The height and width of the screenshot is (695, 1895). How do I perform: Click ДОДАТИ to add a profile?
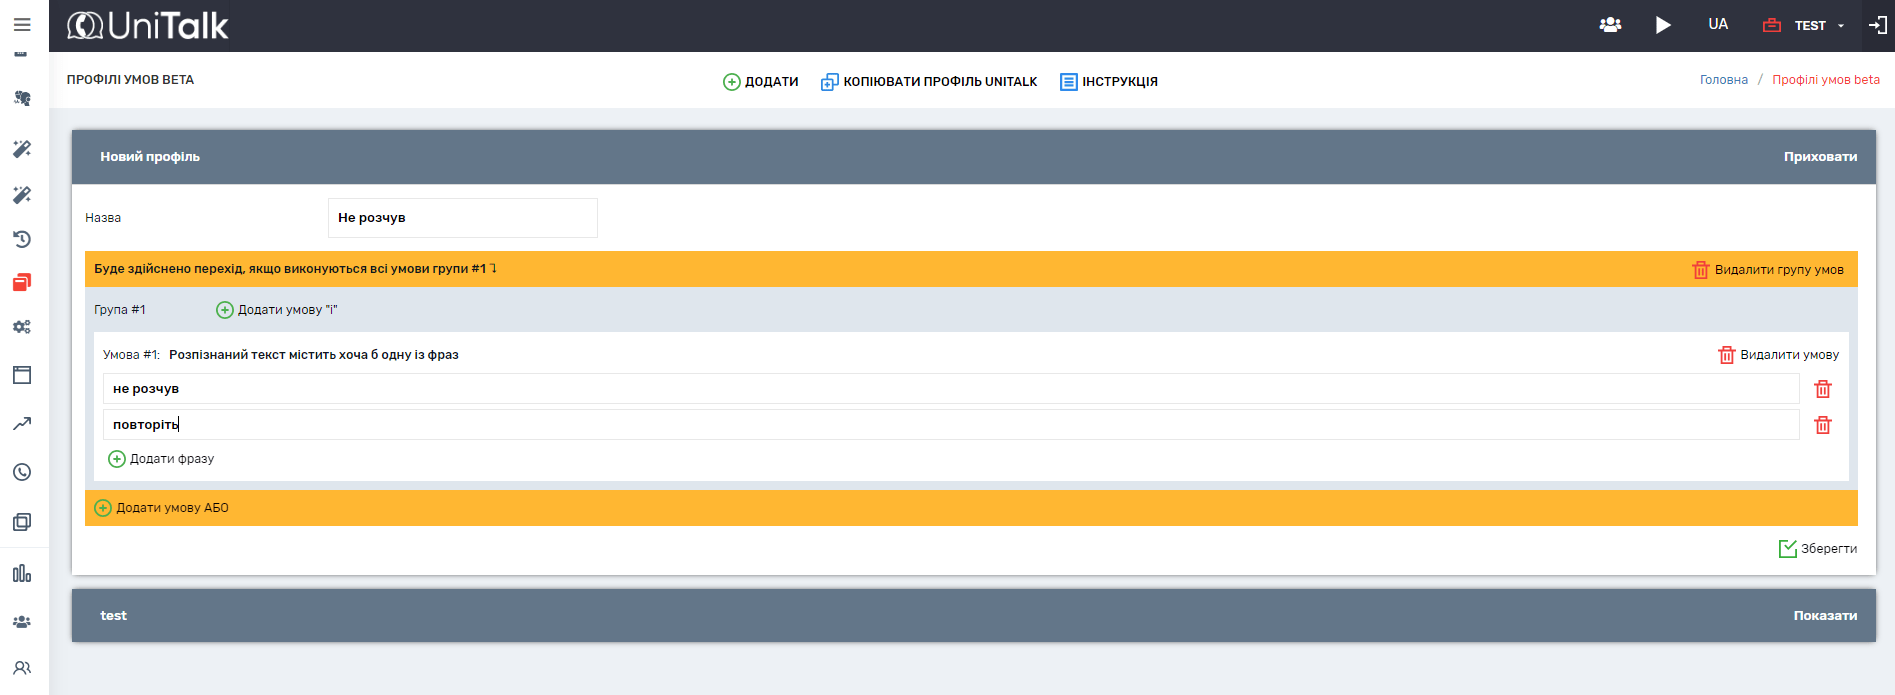[x=761, y=82]
